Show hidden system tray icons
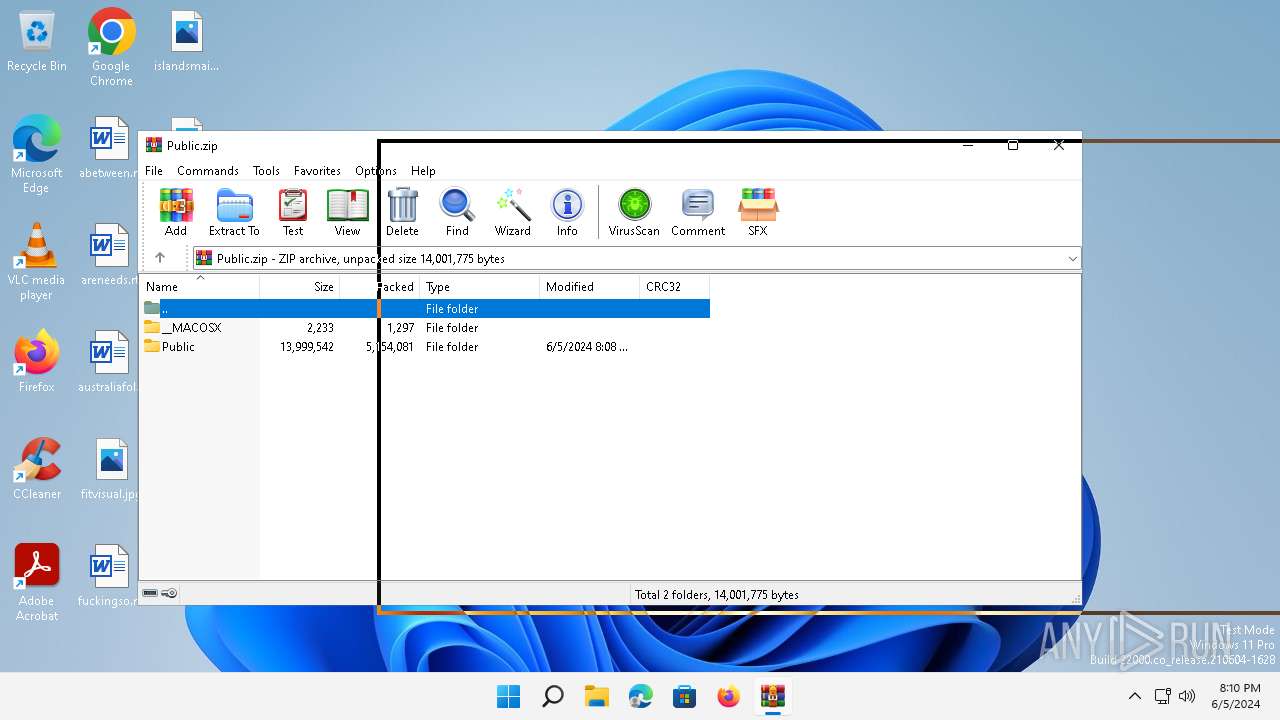This screenshot has height=720, width=1280. (x=1134, y=696)
